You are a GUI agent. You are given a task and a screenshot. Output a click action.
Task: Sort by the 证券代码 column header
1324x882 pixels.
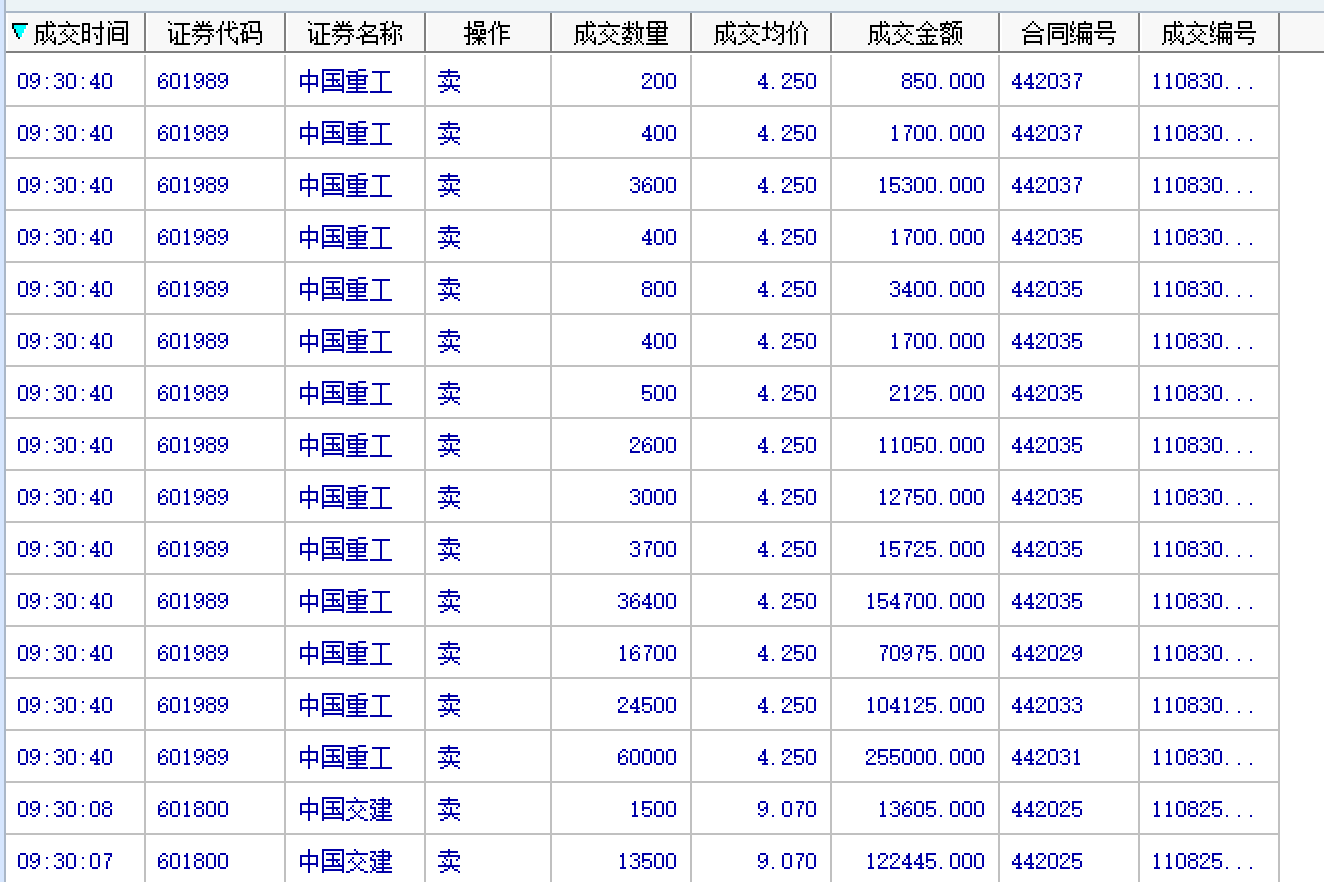(x=215, y=34)
